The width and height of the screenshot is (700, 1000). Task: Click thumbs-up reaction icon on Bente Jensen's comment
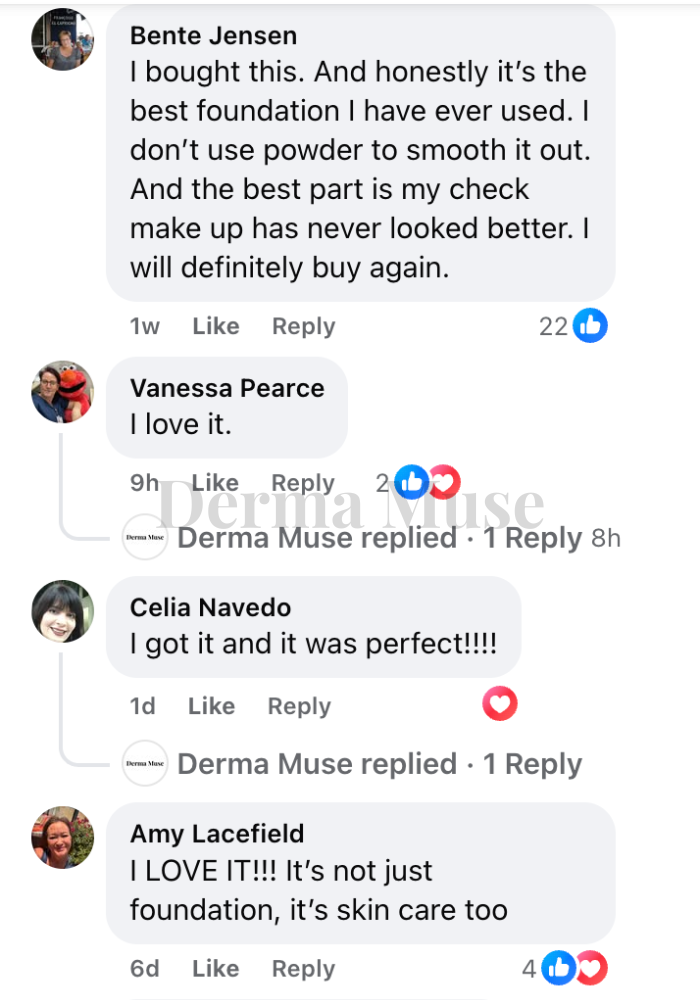(x=590, y=325)
